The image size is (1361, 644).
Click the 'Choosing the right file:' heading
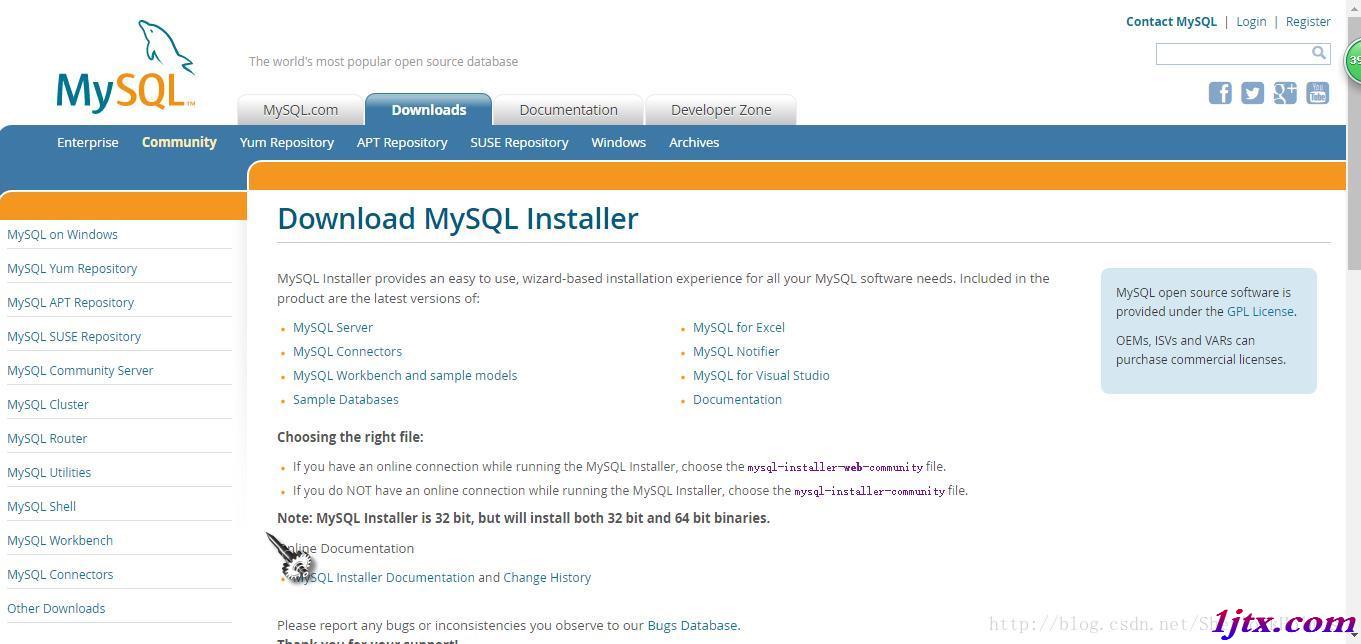[x=350, y=437]
